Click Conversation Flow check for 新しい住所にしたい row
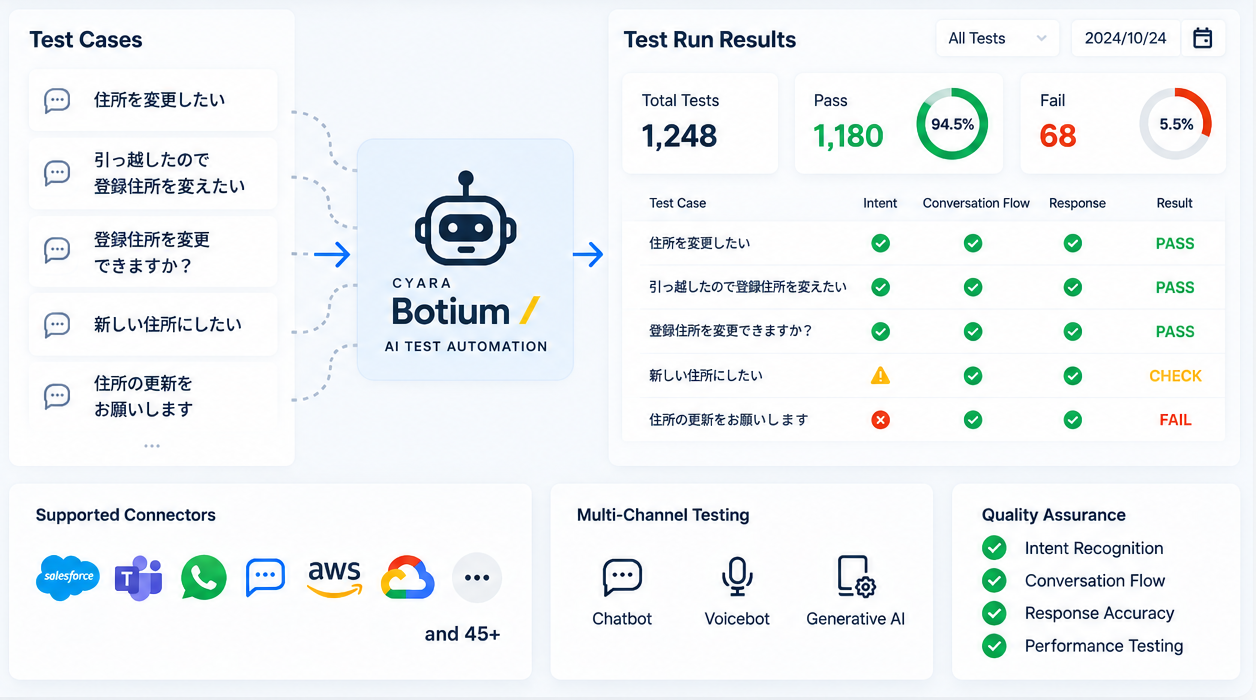Image resolution: width=1256 pixels, height=700 pixels. [x=972, y=376]
